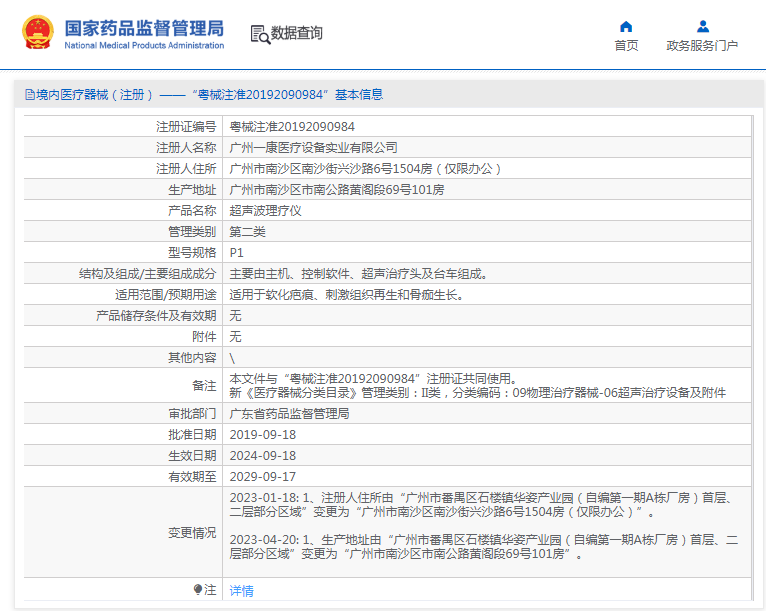Click the 注册人名称 label

point(186,147)
